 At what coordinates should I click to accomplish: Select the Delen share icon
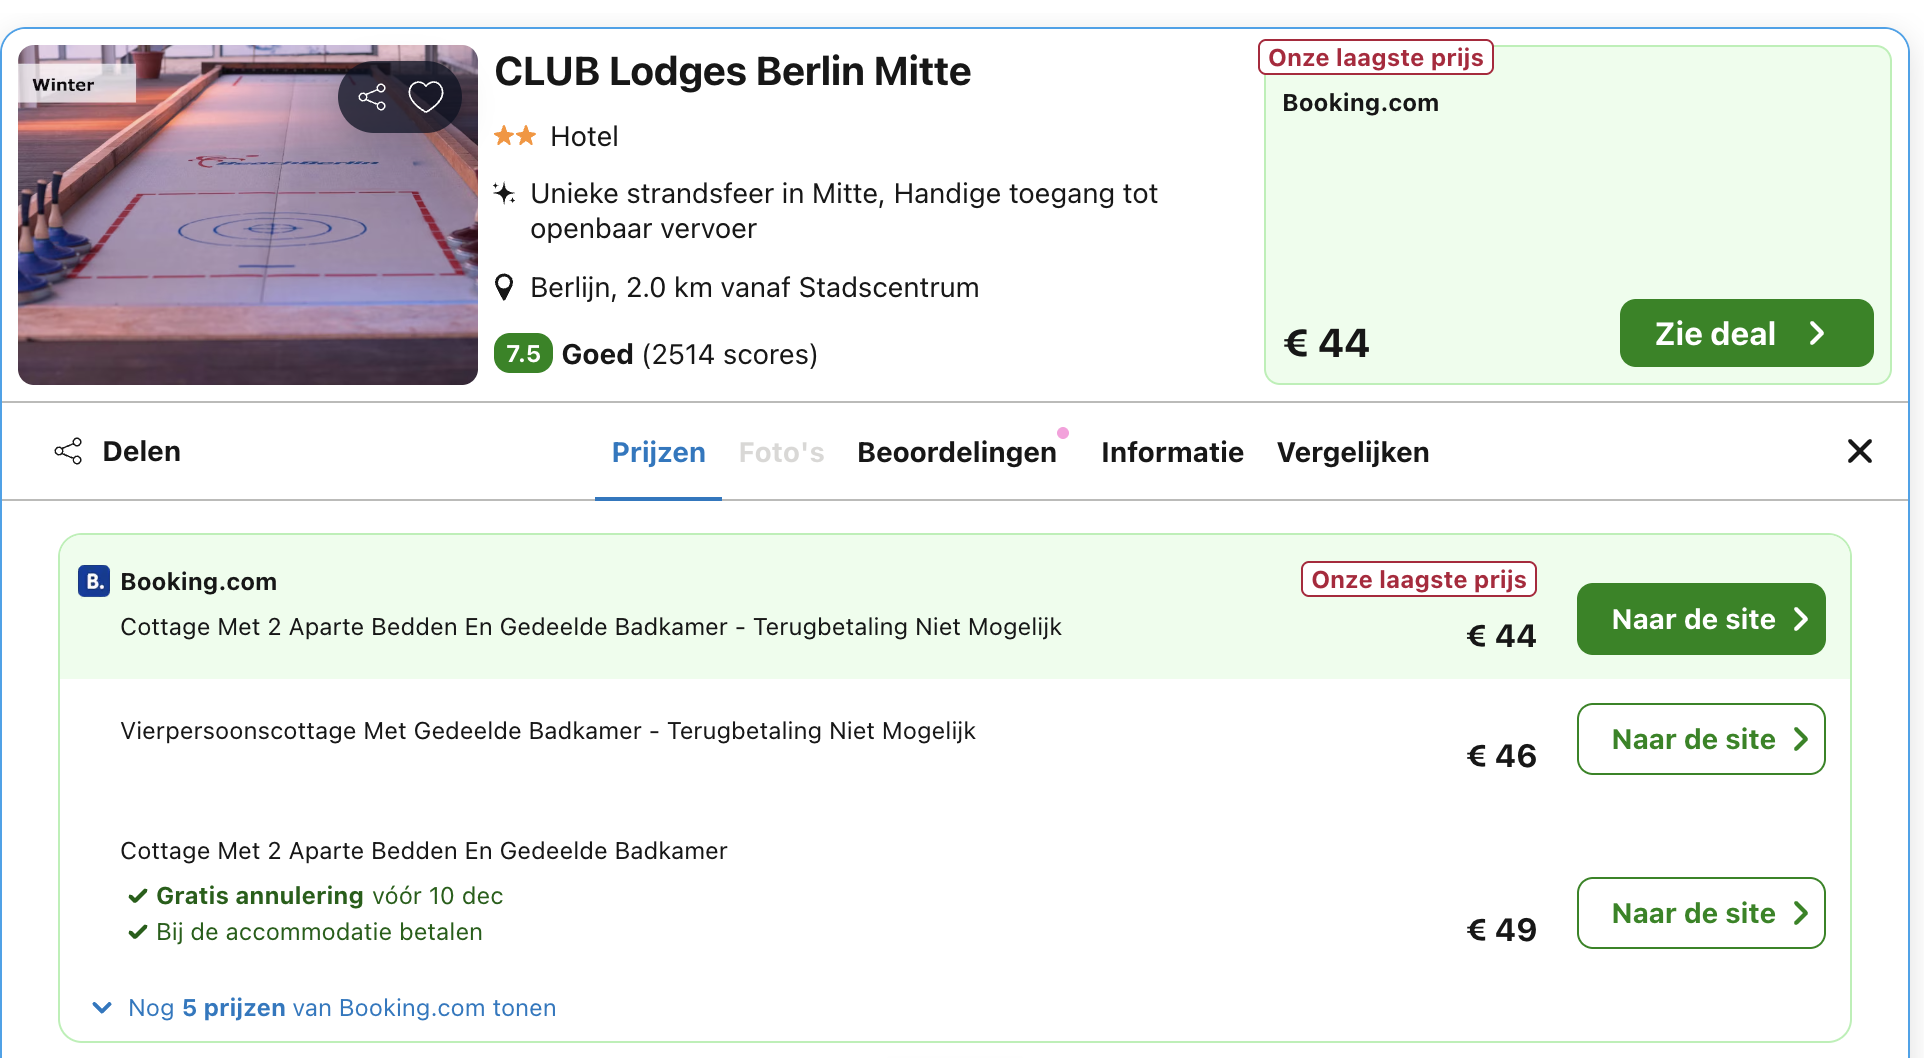pos(68,451)
